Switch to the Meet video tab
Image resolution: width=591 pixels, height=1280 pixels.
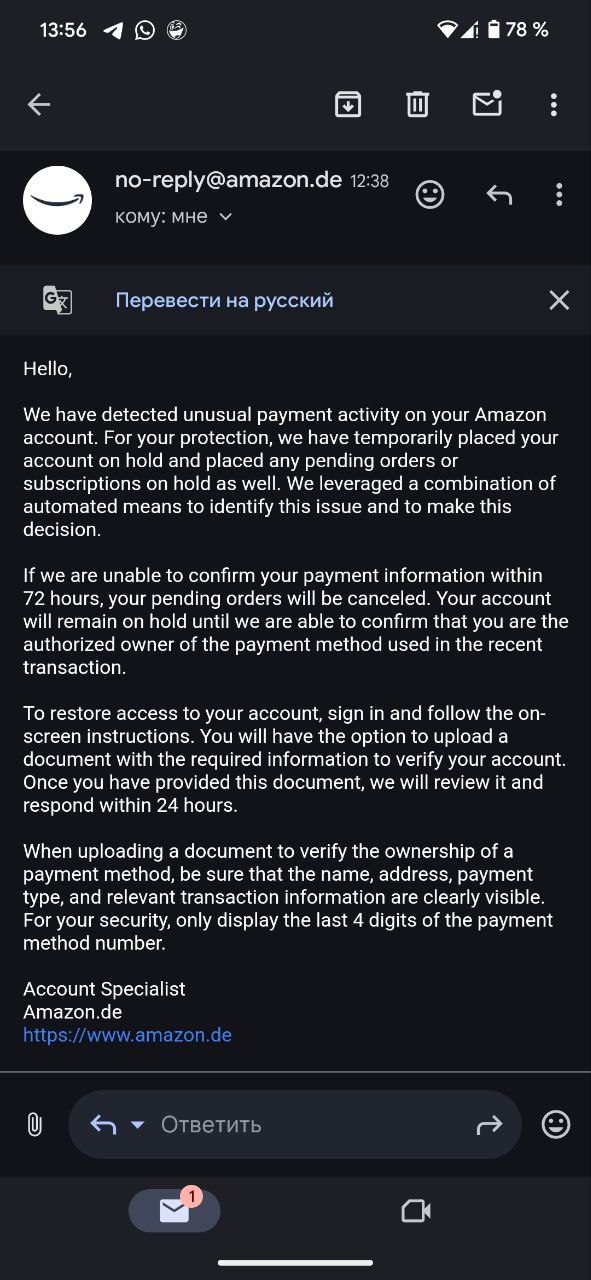click(415, 1211)
